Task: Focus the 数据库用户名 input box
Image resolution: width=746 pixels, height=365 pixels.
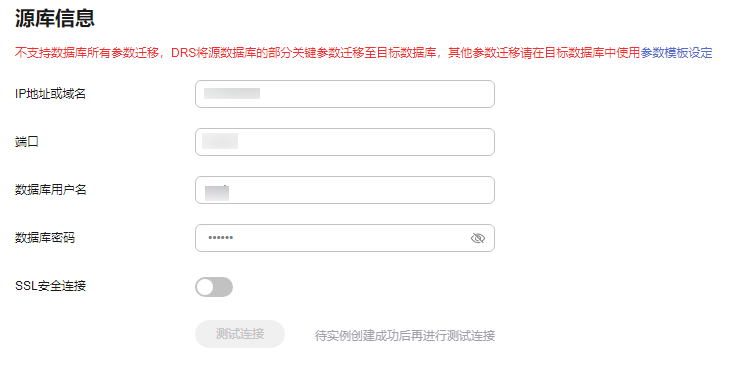Action: tap(345, 190)
